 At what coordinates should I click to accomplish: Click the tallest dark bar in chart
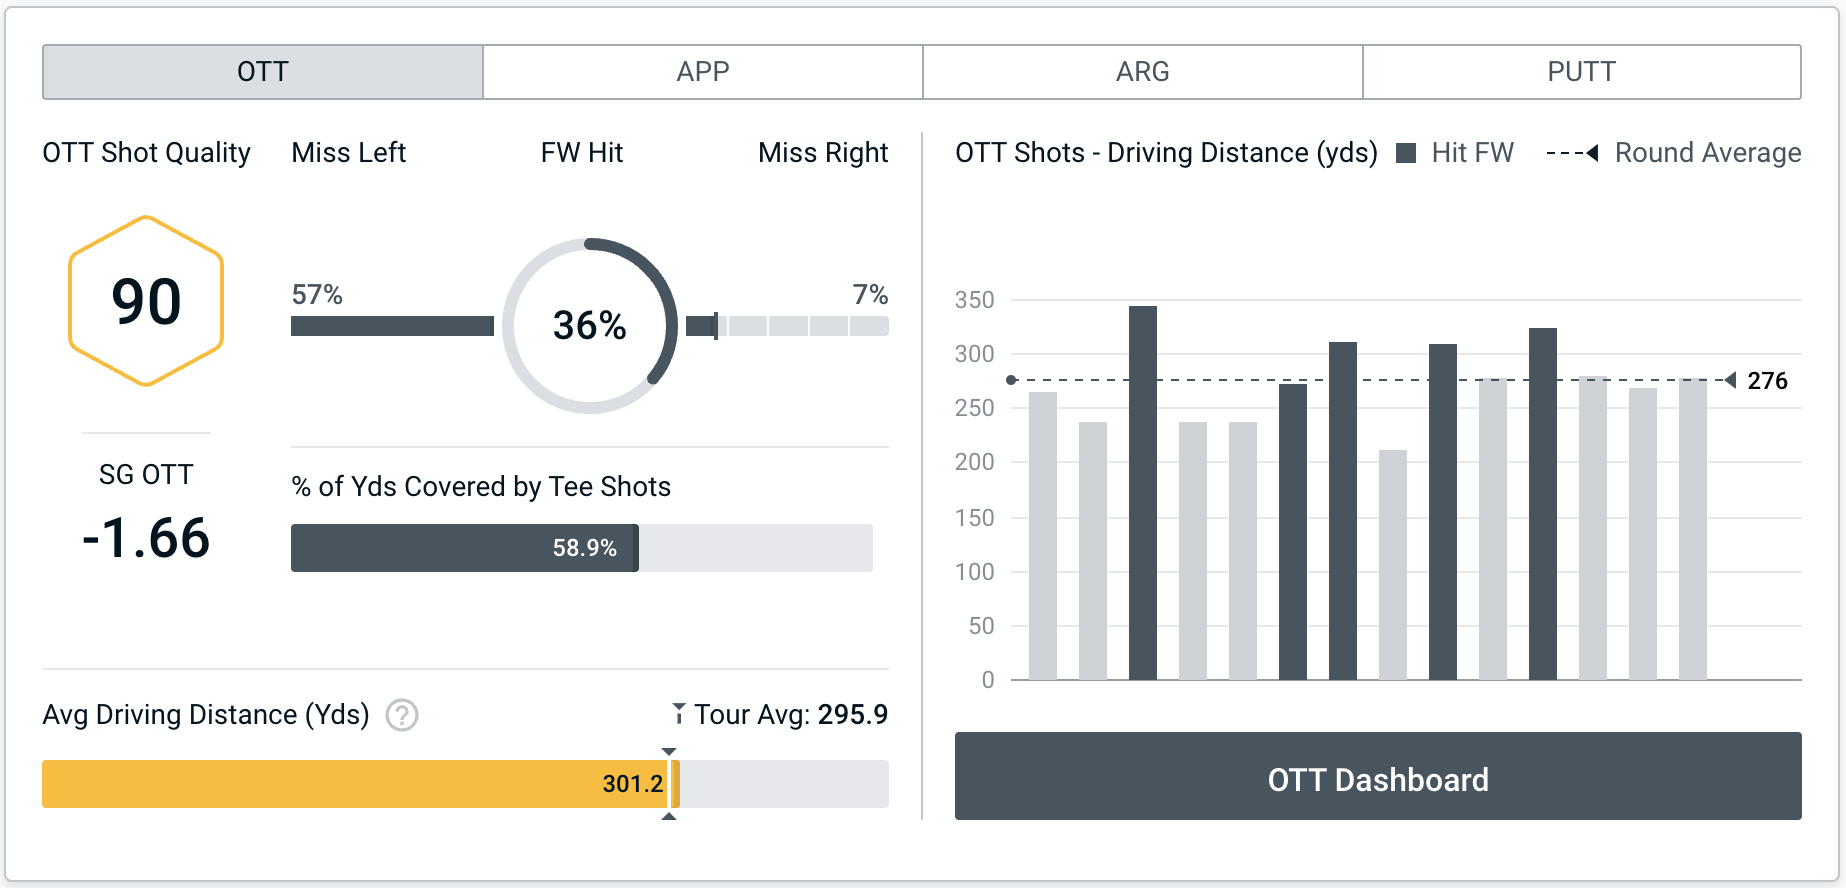pyautogui.click(x=1142, y=492)
